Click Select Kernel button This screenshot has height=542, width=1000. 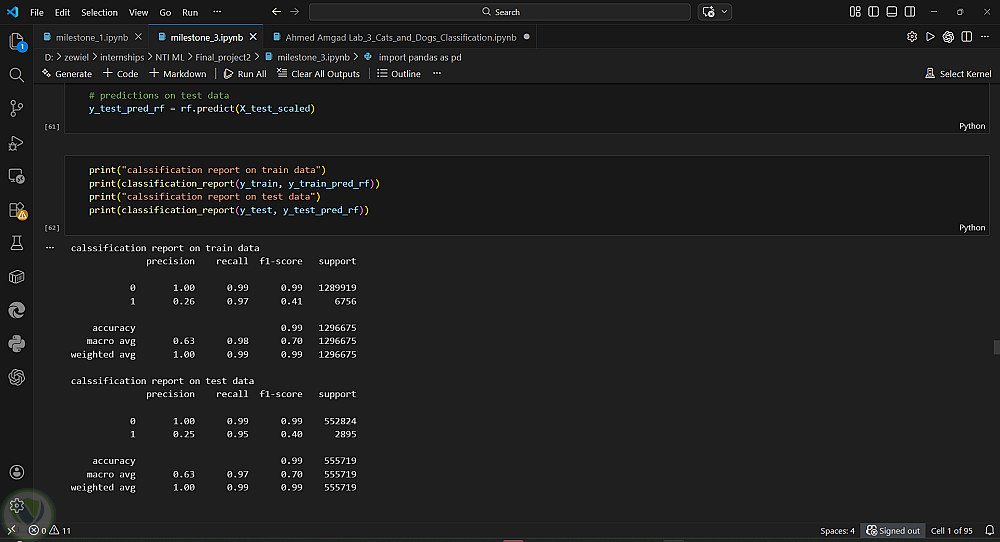pyautogui.click(x=958, y=74)
